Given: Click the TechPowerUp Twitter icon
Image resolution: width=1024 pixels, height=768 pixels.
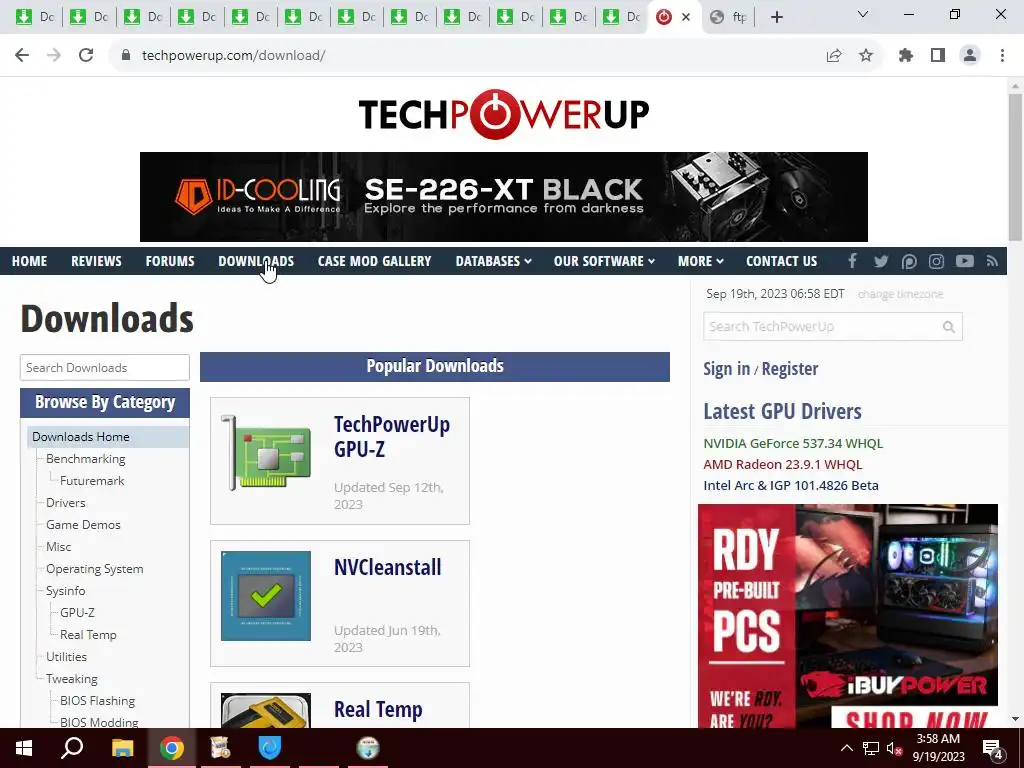Looking at the screenshot, I should coord(881,261).
